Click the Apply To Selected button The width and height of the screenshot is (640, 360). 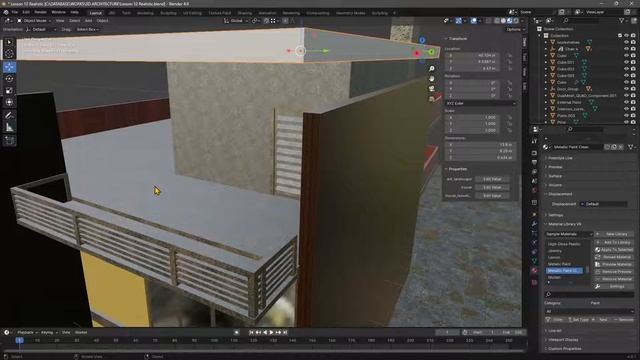coord(614,249)
